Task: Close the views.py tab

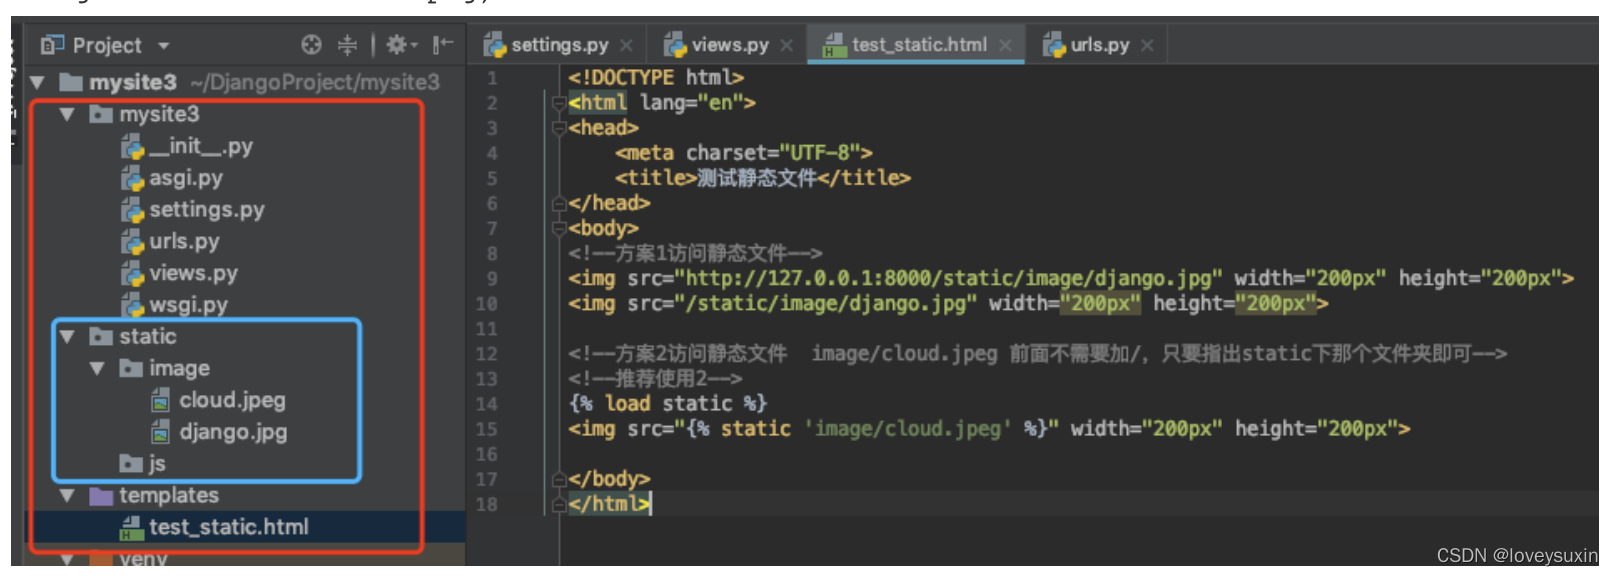Action: 787,46
